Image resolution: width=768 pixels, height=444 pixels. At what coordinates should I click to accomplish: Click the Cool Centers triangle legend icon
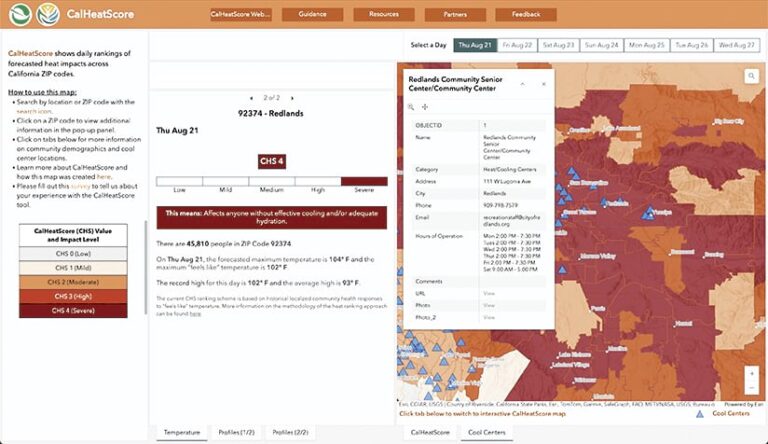click(x=700, y=414)
